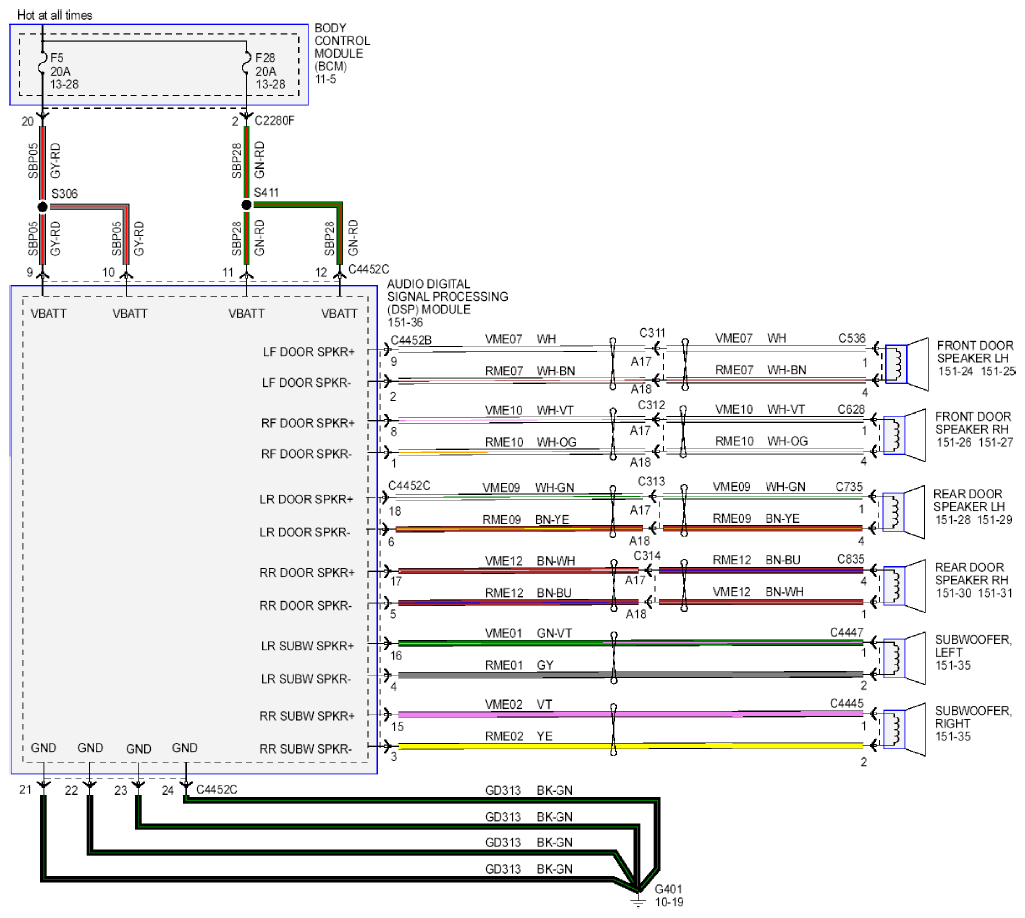Click the C4447 connector label
This screenshot has height=918, width=1025.
click(x=847, y=632)
